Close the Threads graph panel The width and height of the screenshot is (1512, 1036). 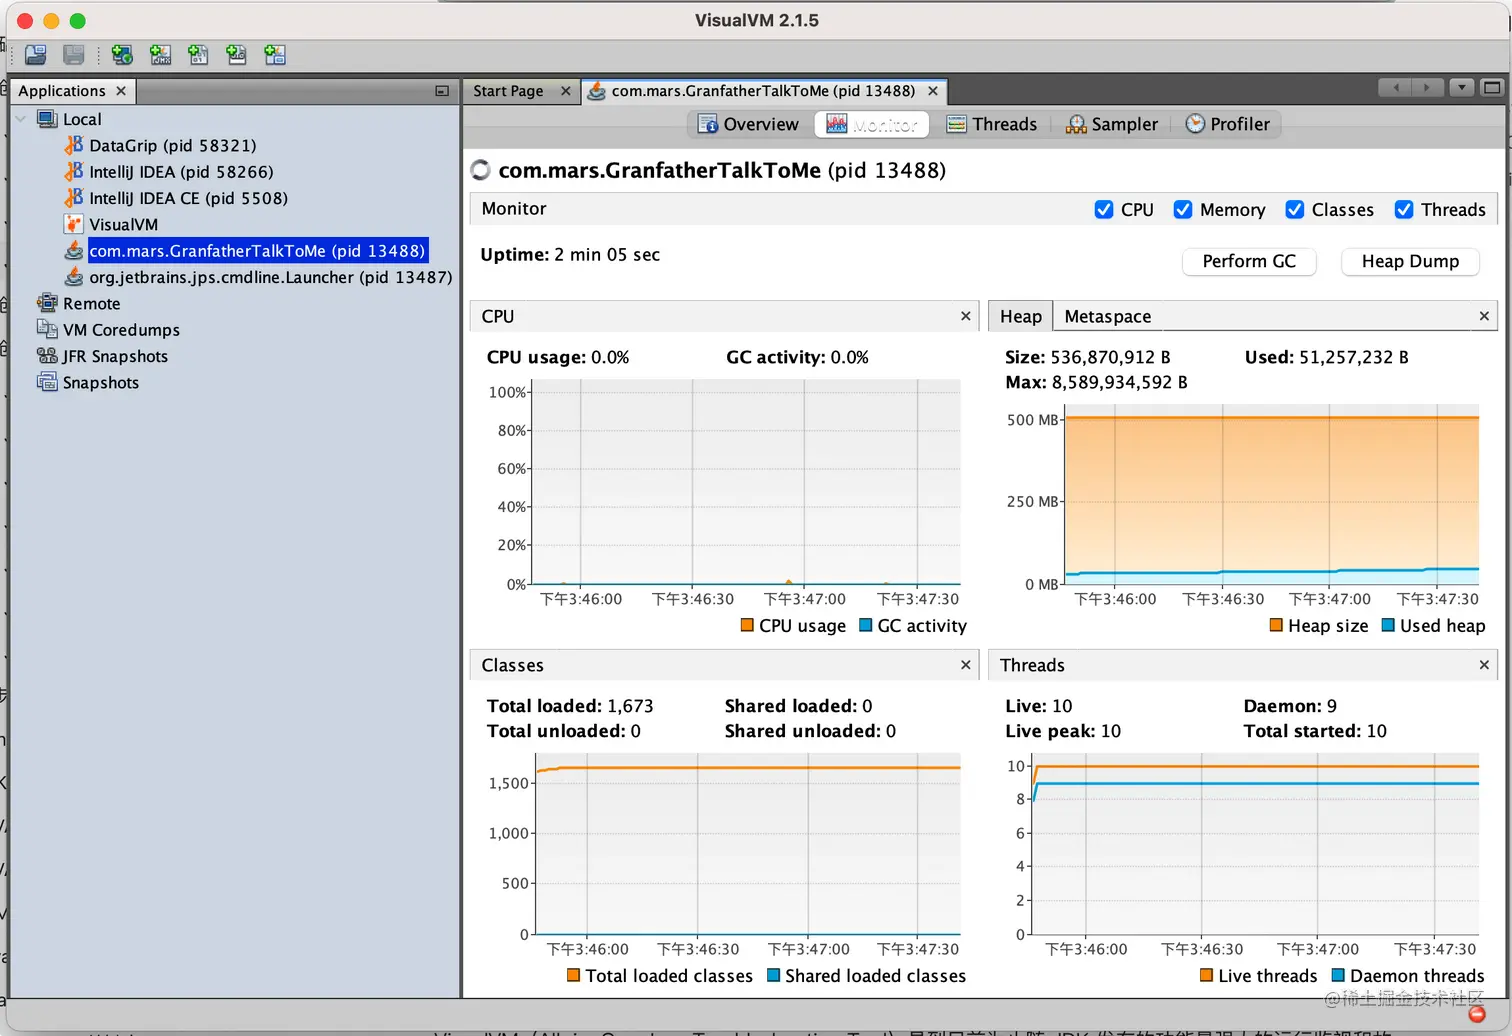(1484, 665)
